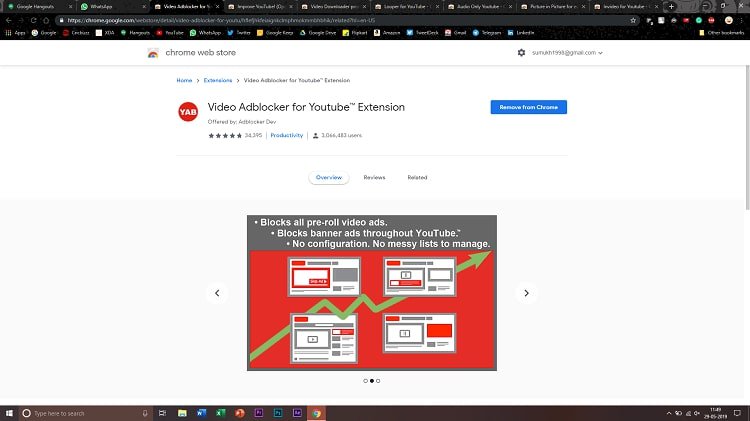Launch Excel from the taskbar
This screenshot has height=421, width=750.
[x=221, y=413]
